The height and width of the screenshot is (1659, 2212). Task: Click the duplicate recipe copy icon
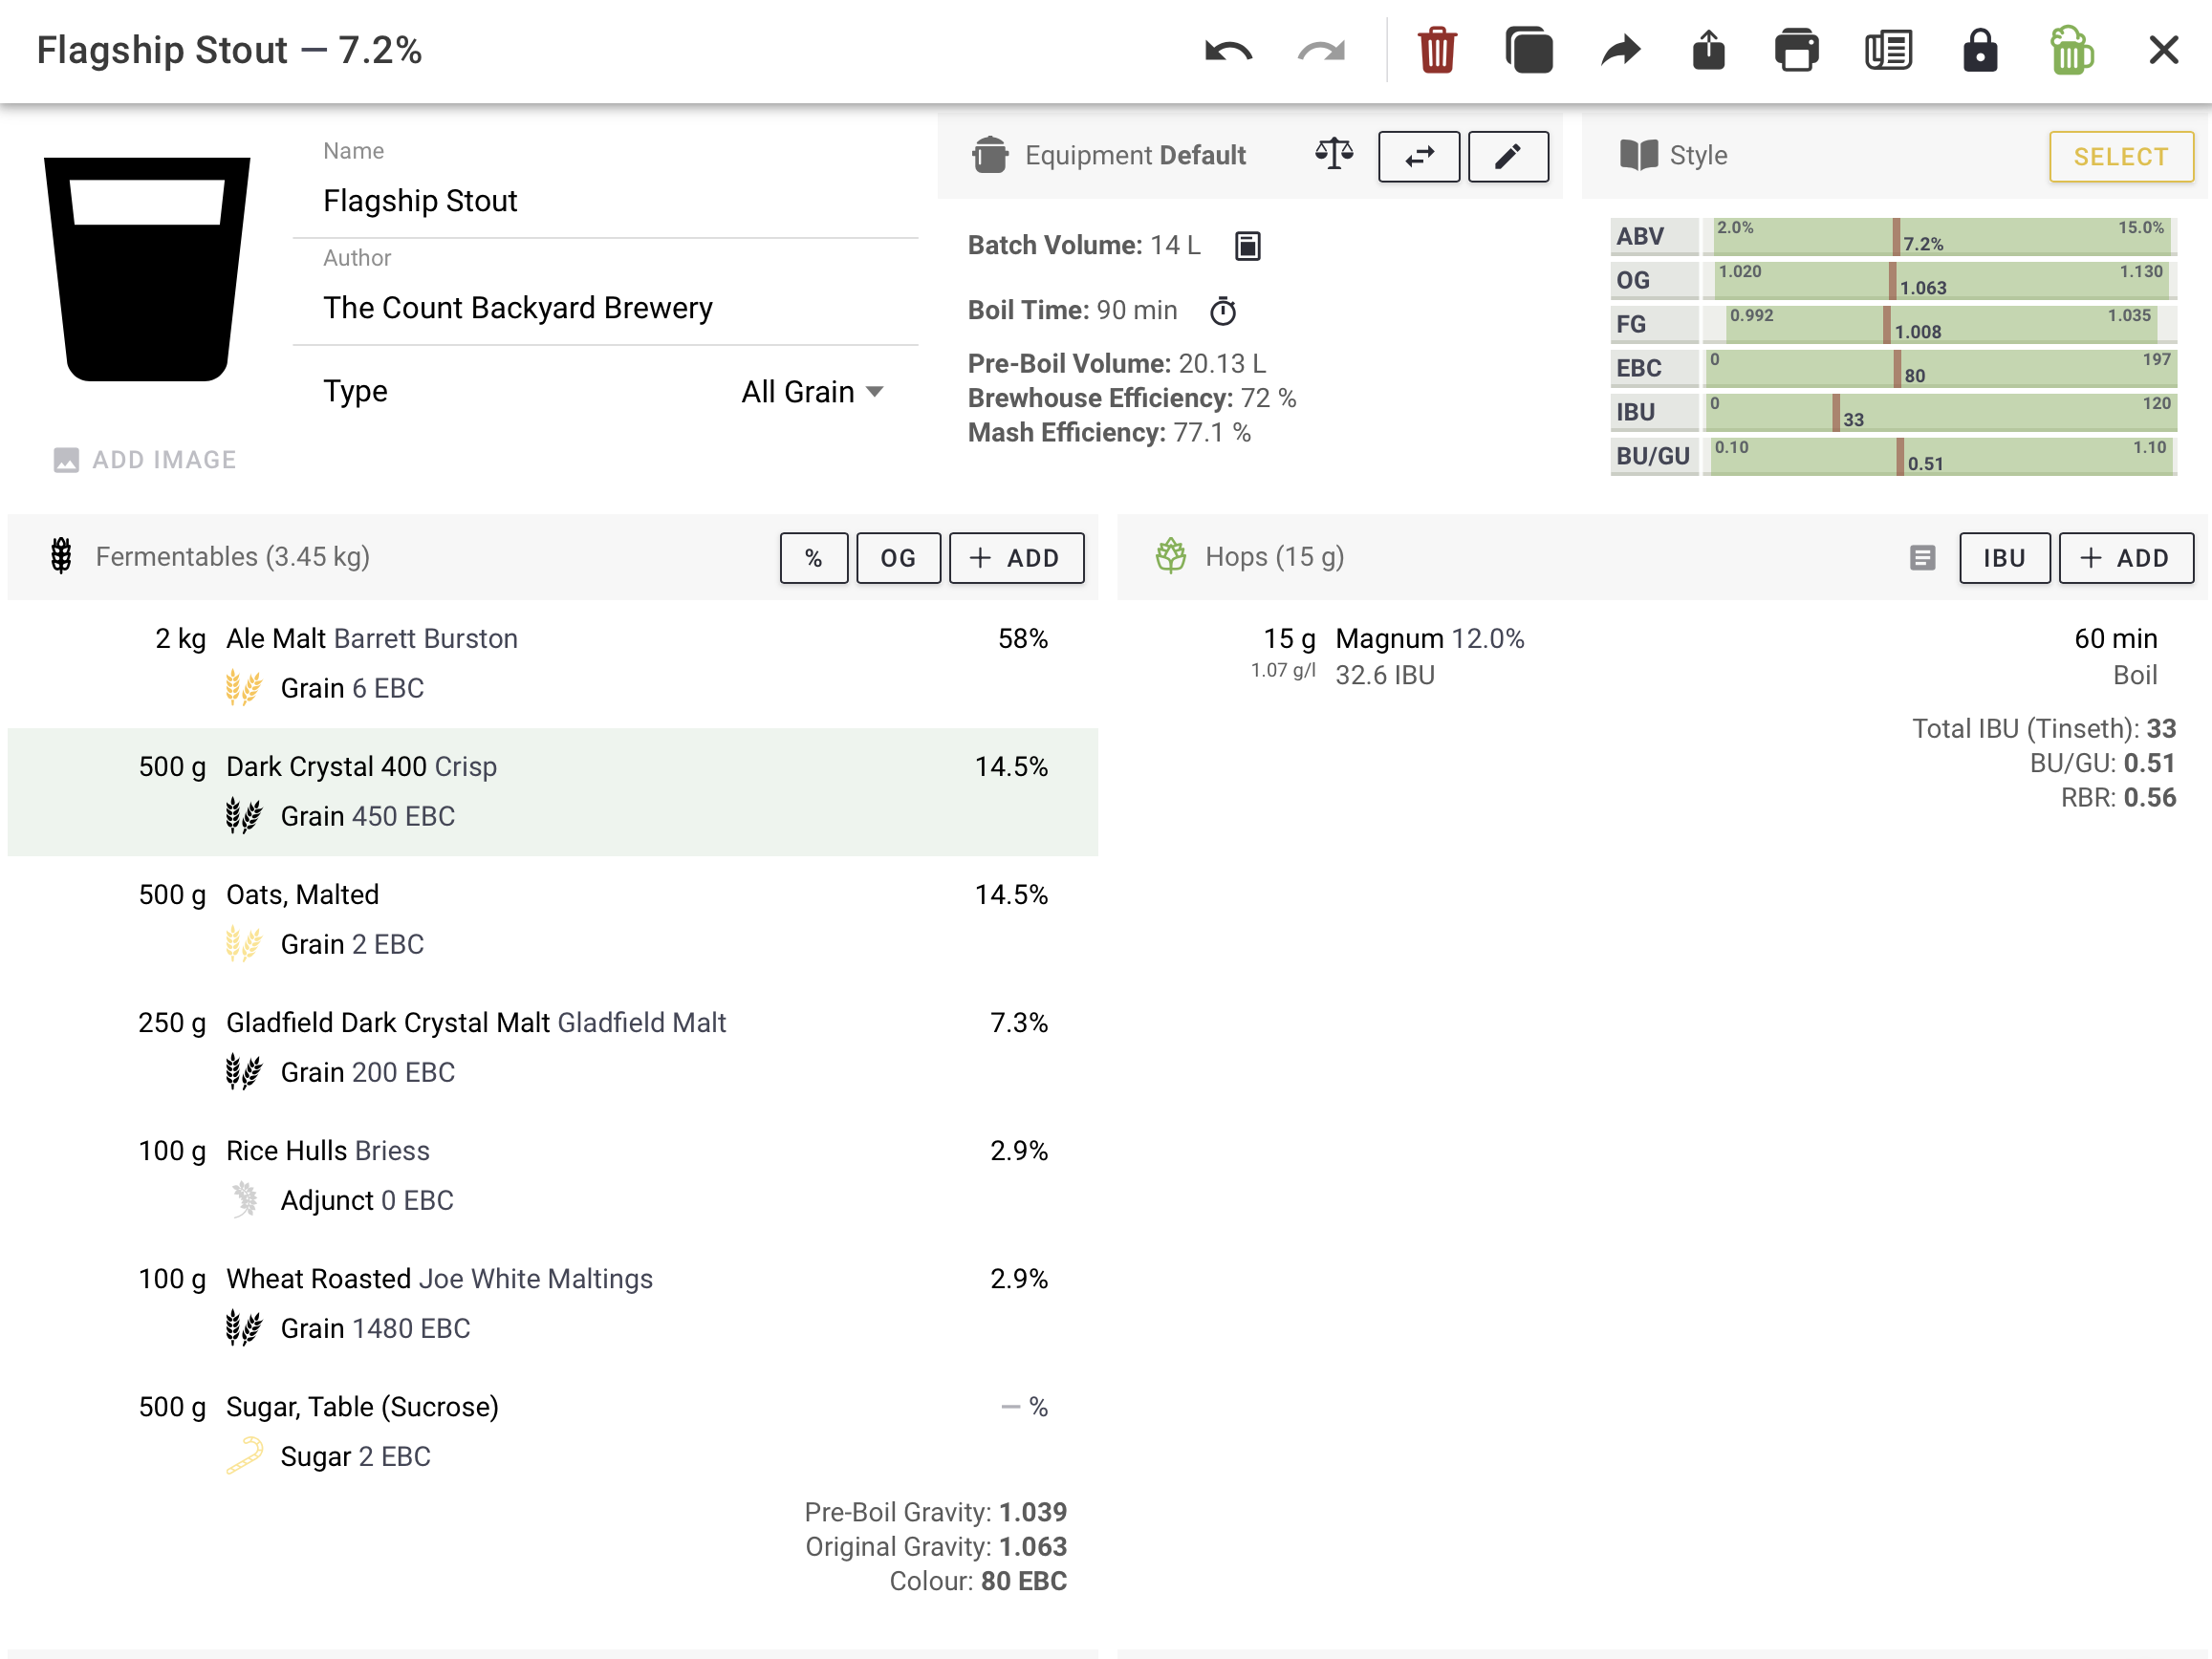1528,50
